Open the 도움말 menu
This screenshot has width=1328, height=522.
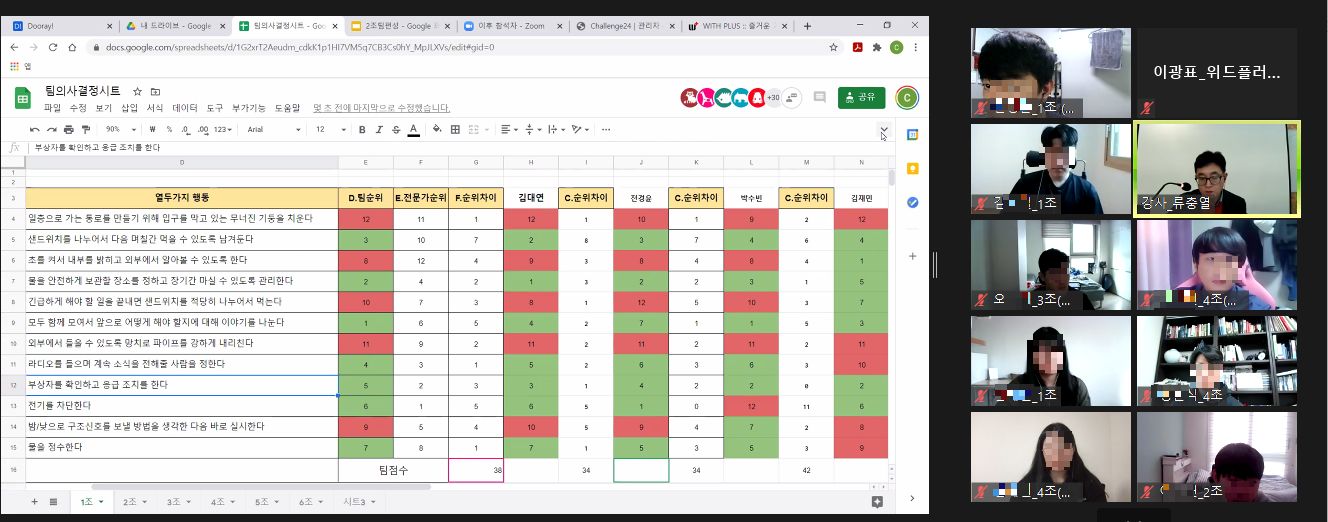click(288, 108)
